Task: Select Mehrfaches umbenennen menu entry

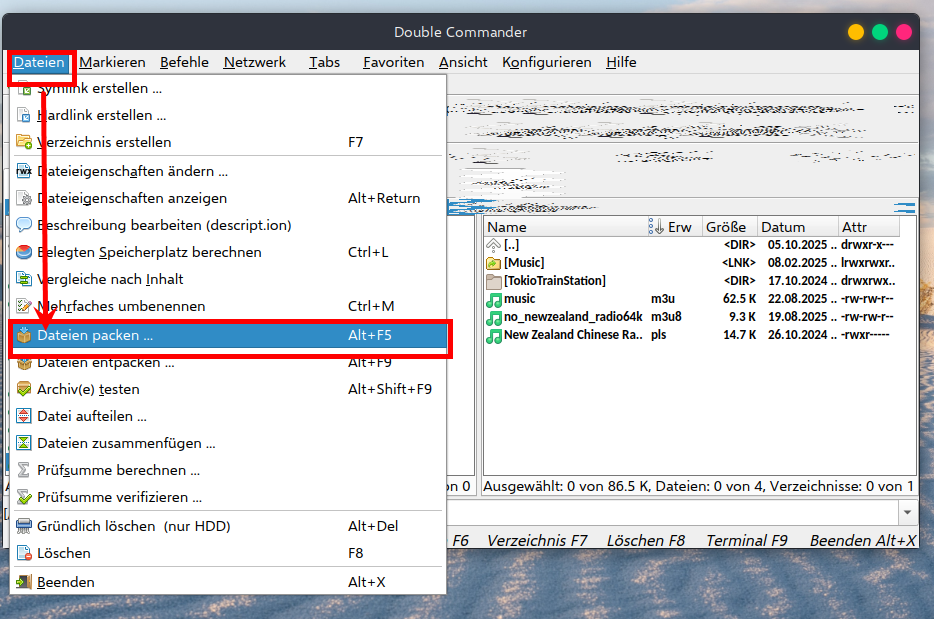Action: [121, 306]
